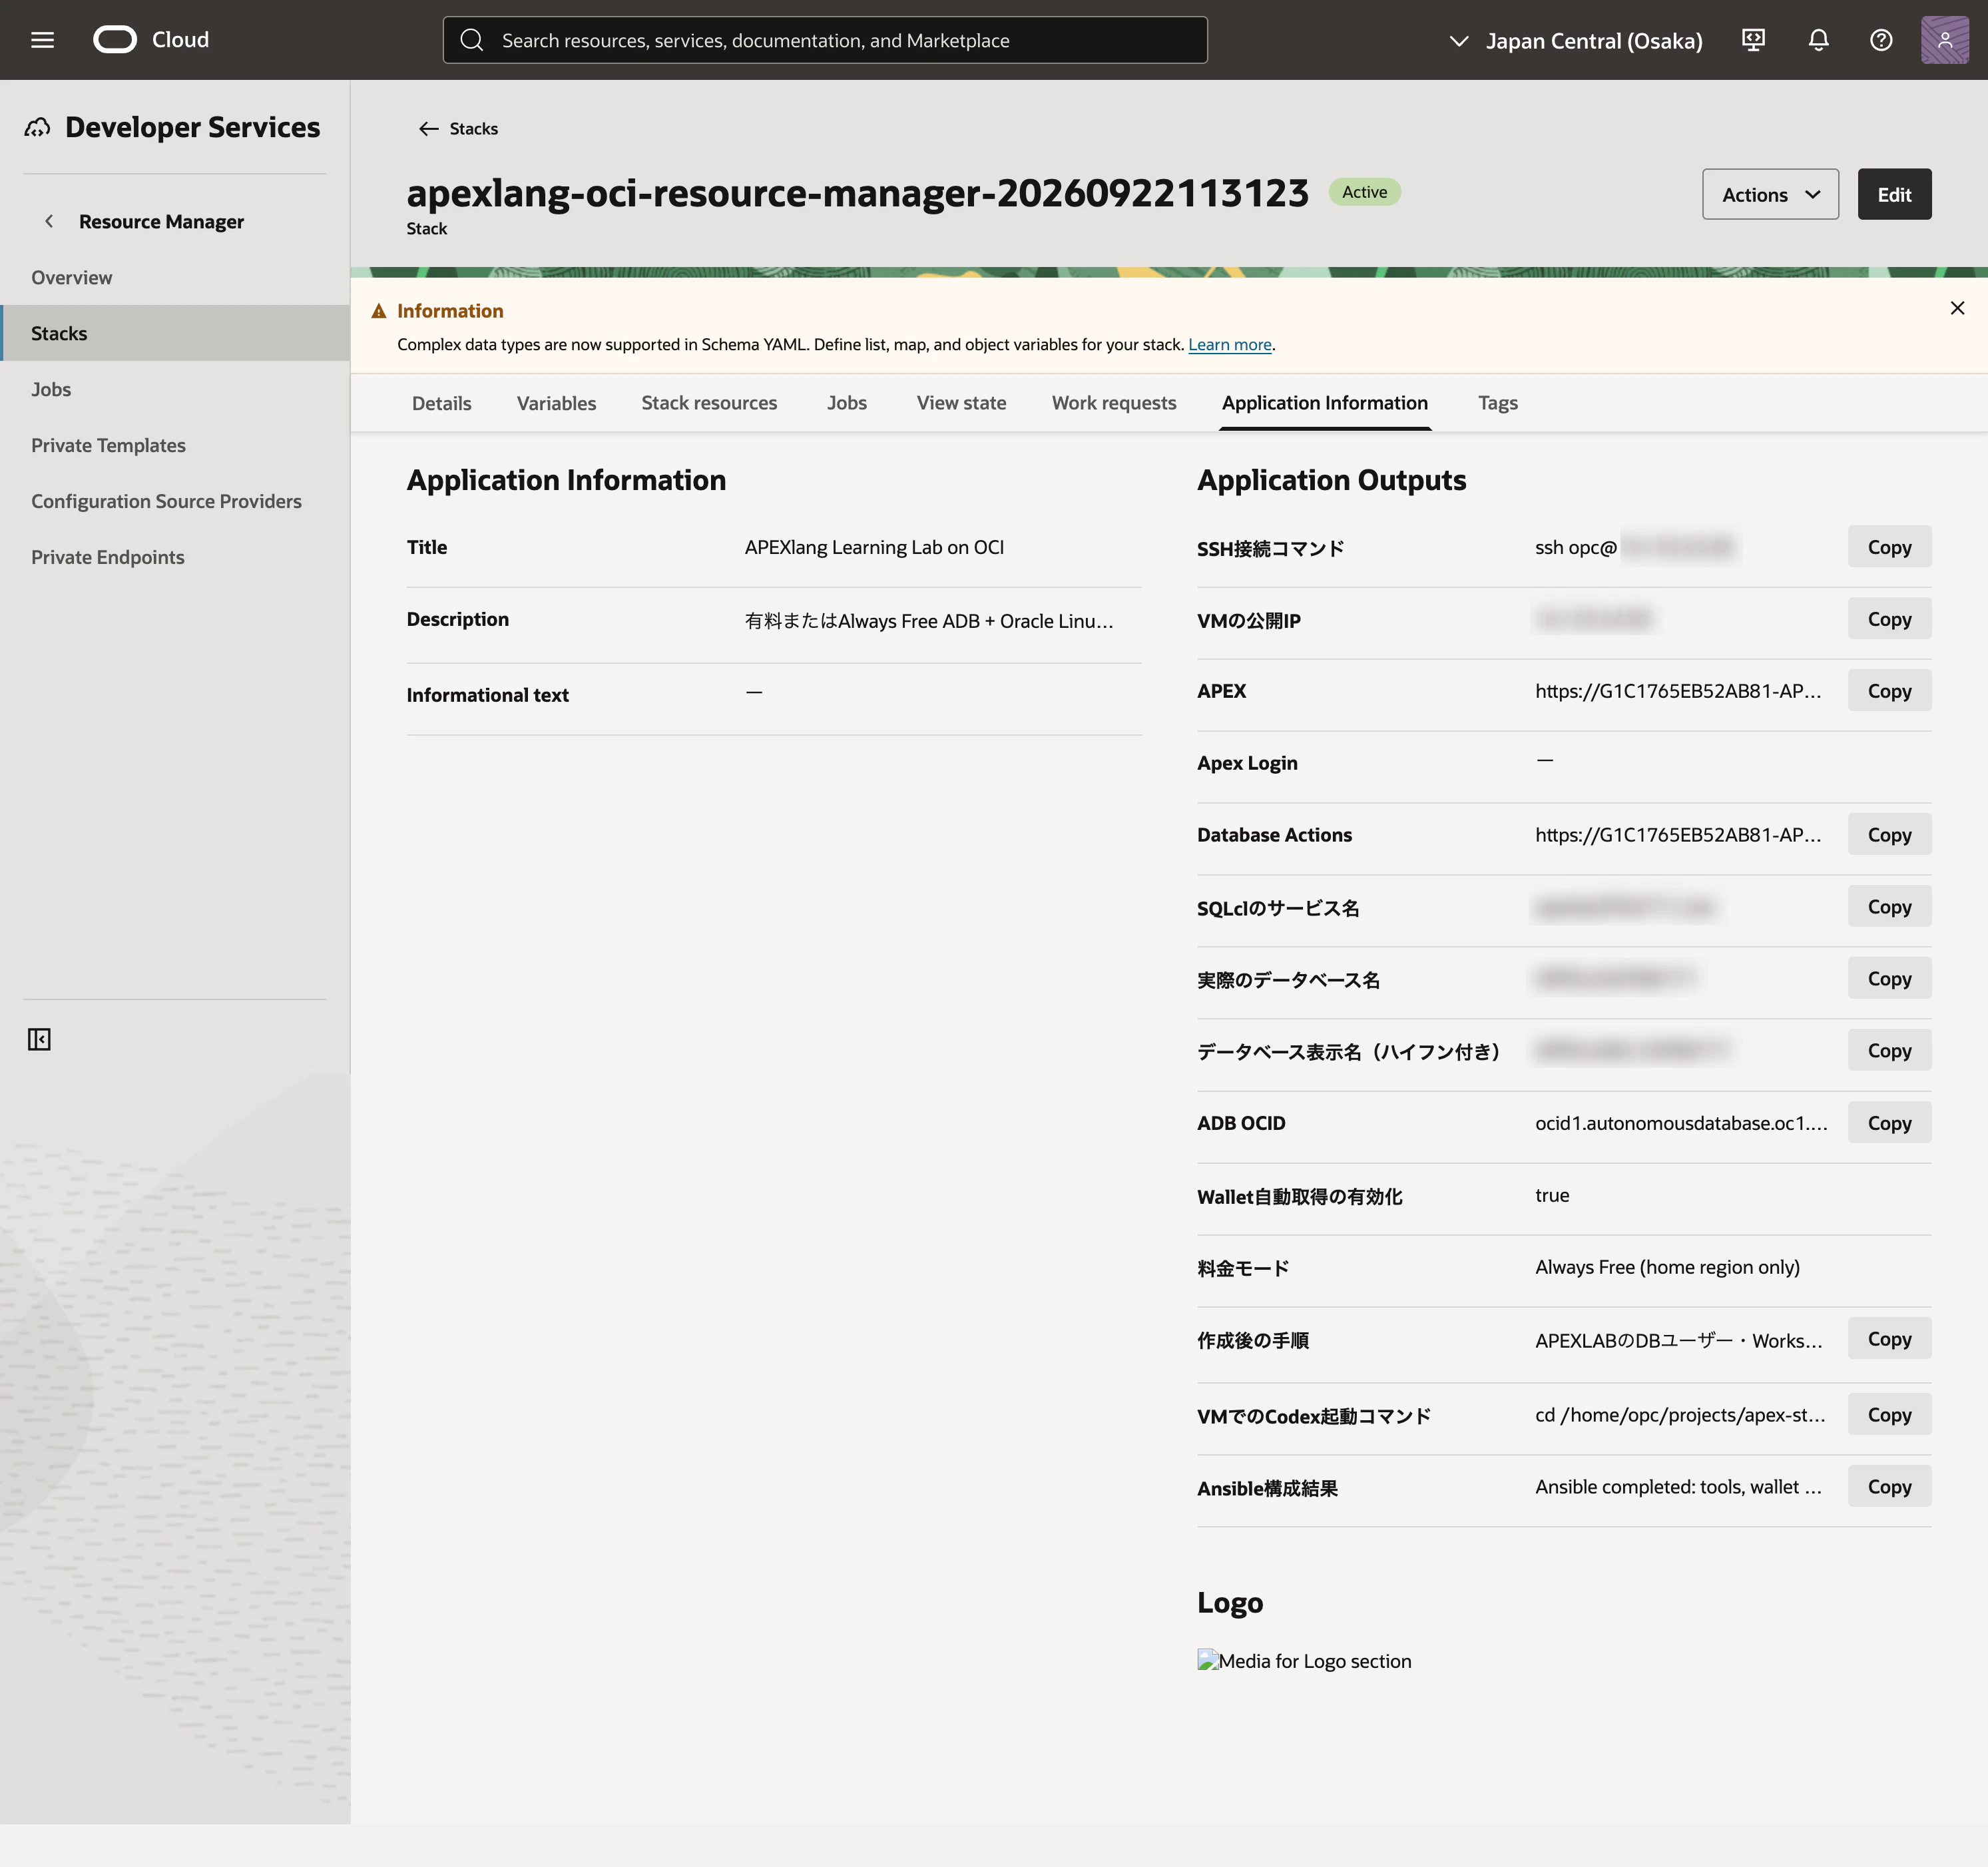The height and width of the screenshot is (1867, 1988).
Task: Copy the SSH接続コマンド value
Action: pyautogui.click(x=1889, y=547)
